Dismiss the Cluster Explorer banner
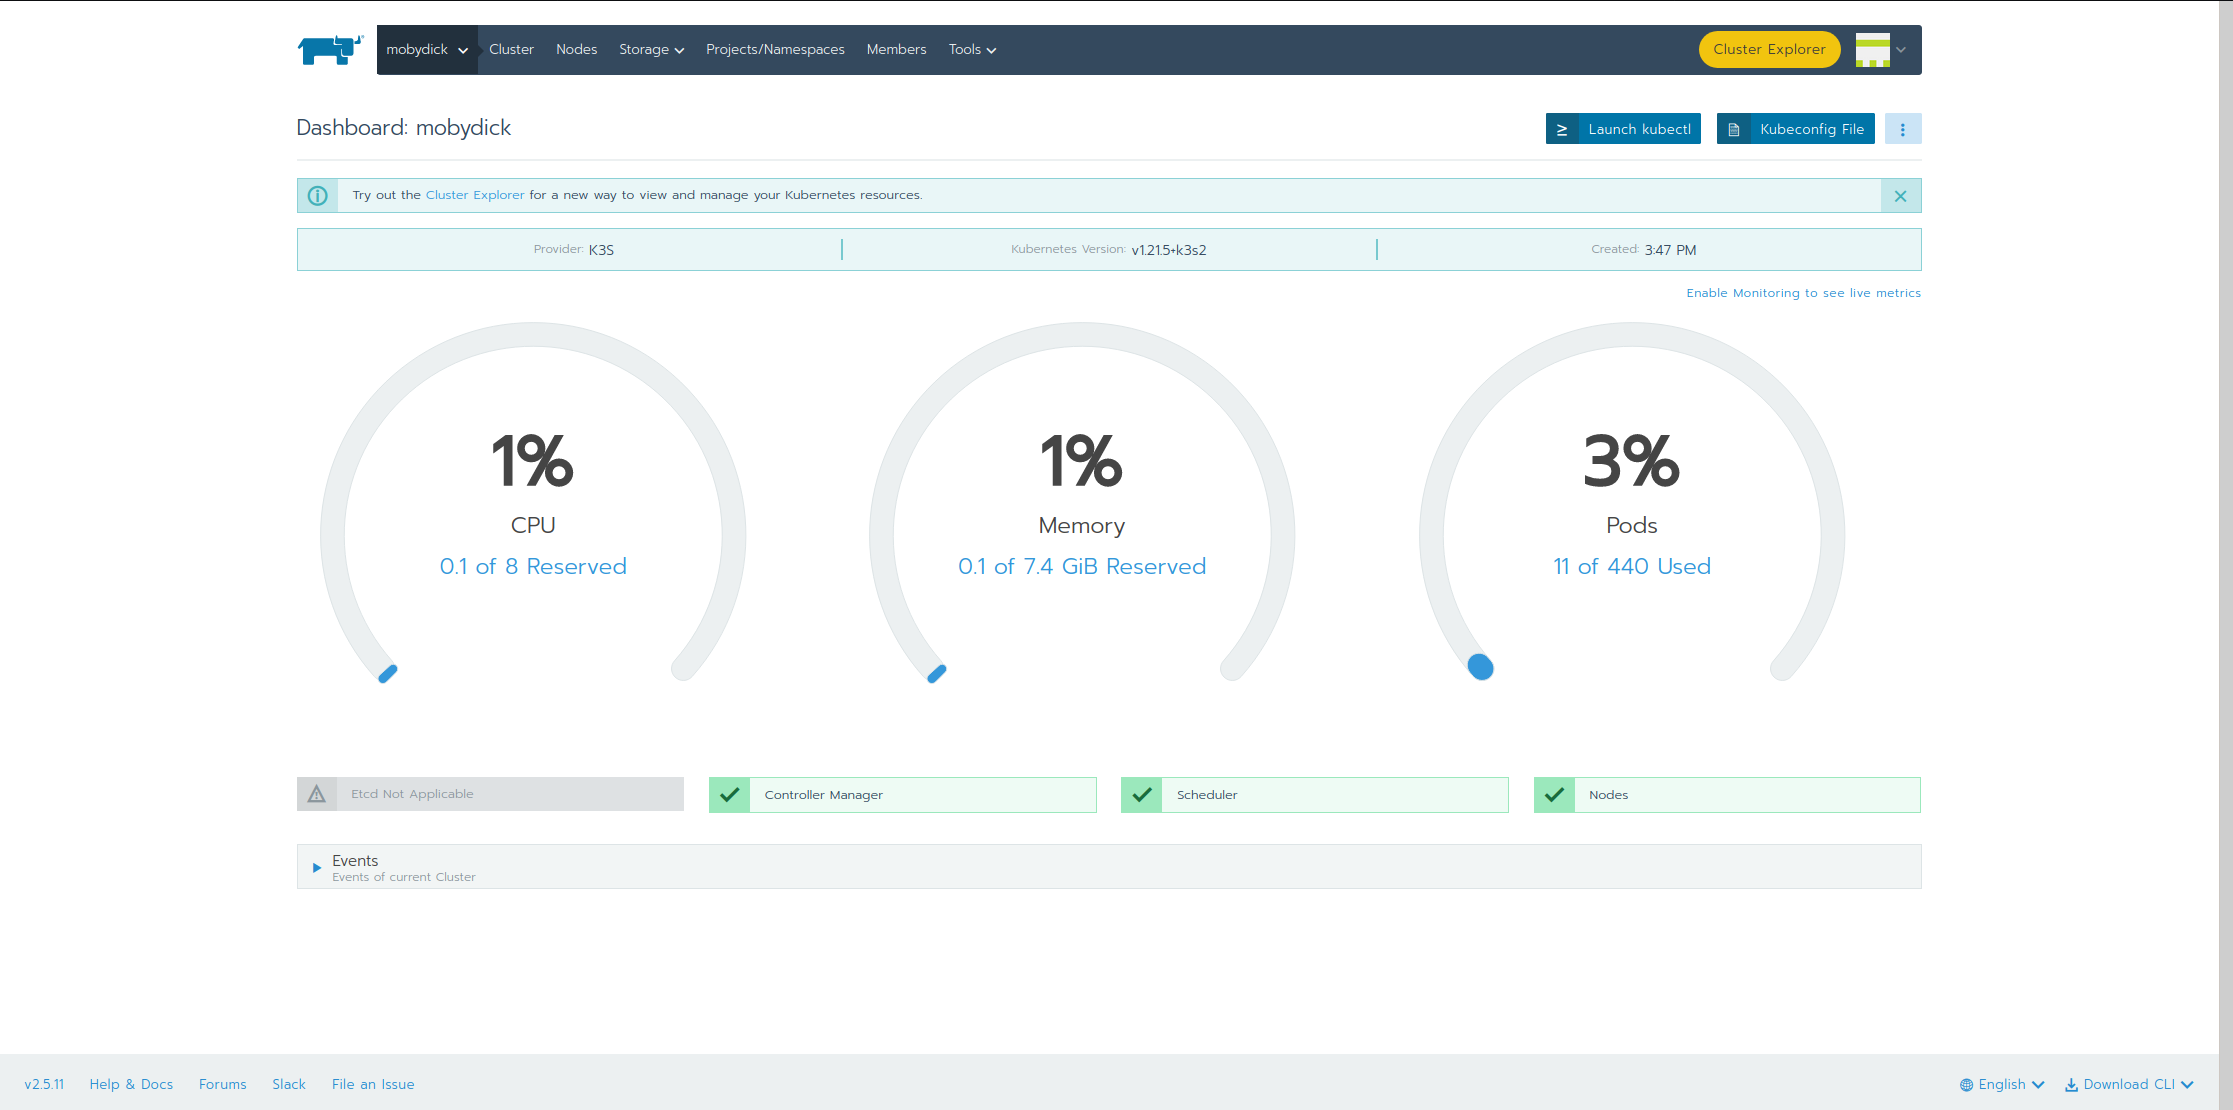2233x1110 pixels. (x=1901, y=196)
